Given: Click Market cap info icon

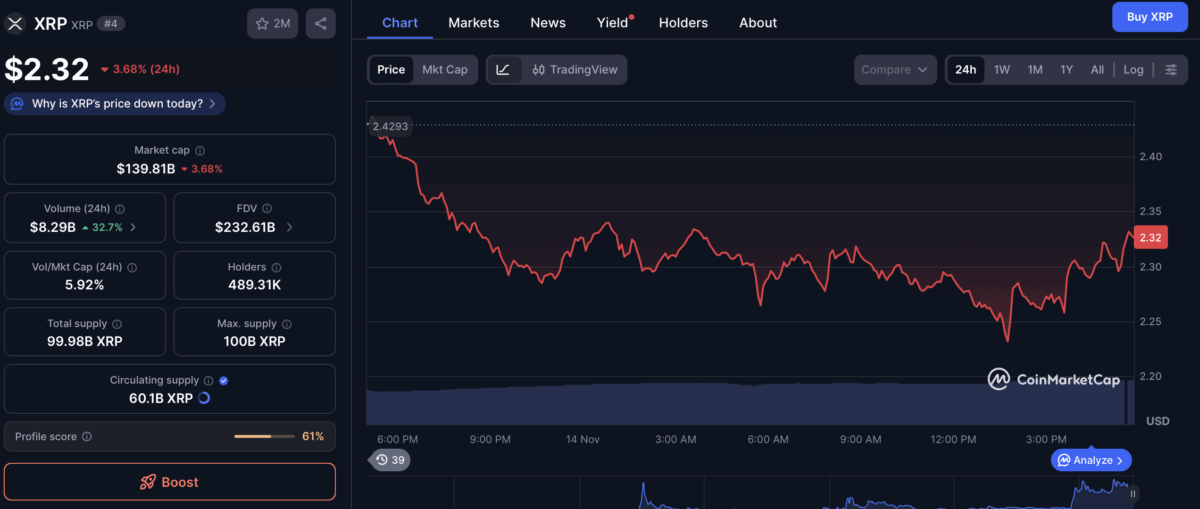Looking at the screenshot, I should pyautogui.click(x=199, y=150).
